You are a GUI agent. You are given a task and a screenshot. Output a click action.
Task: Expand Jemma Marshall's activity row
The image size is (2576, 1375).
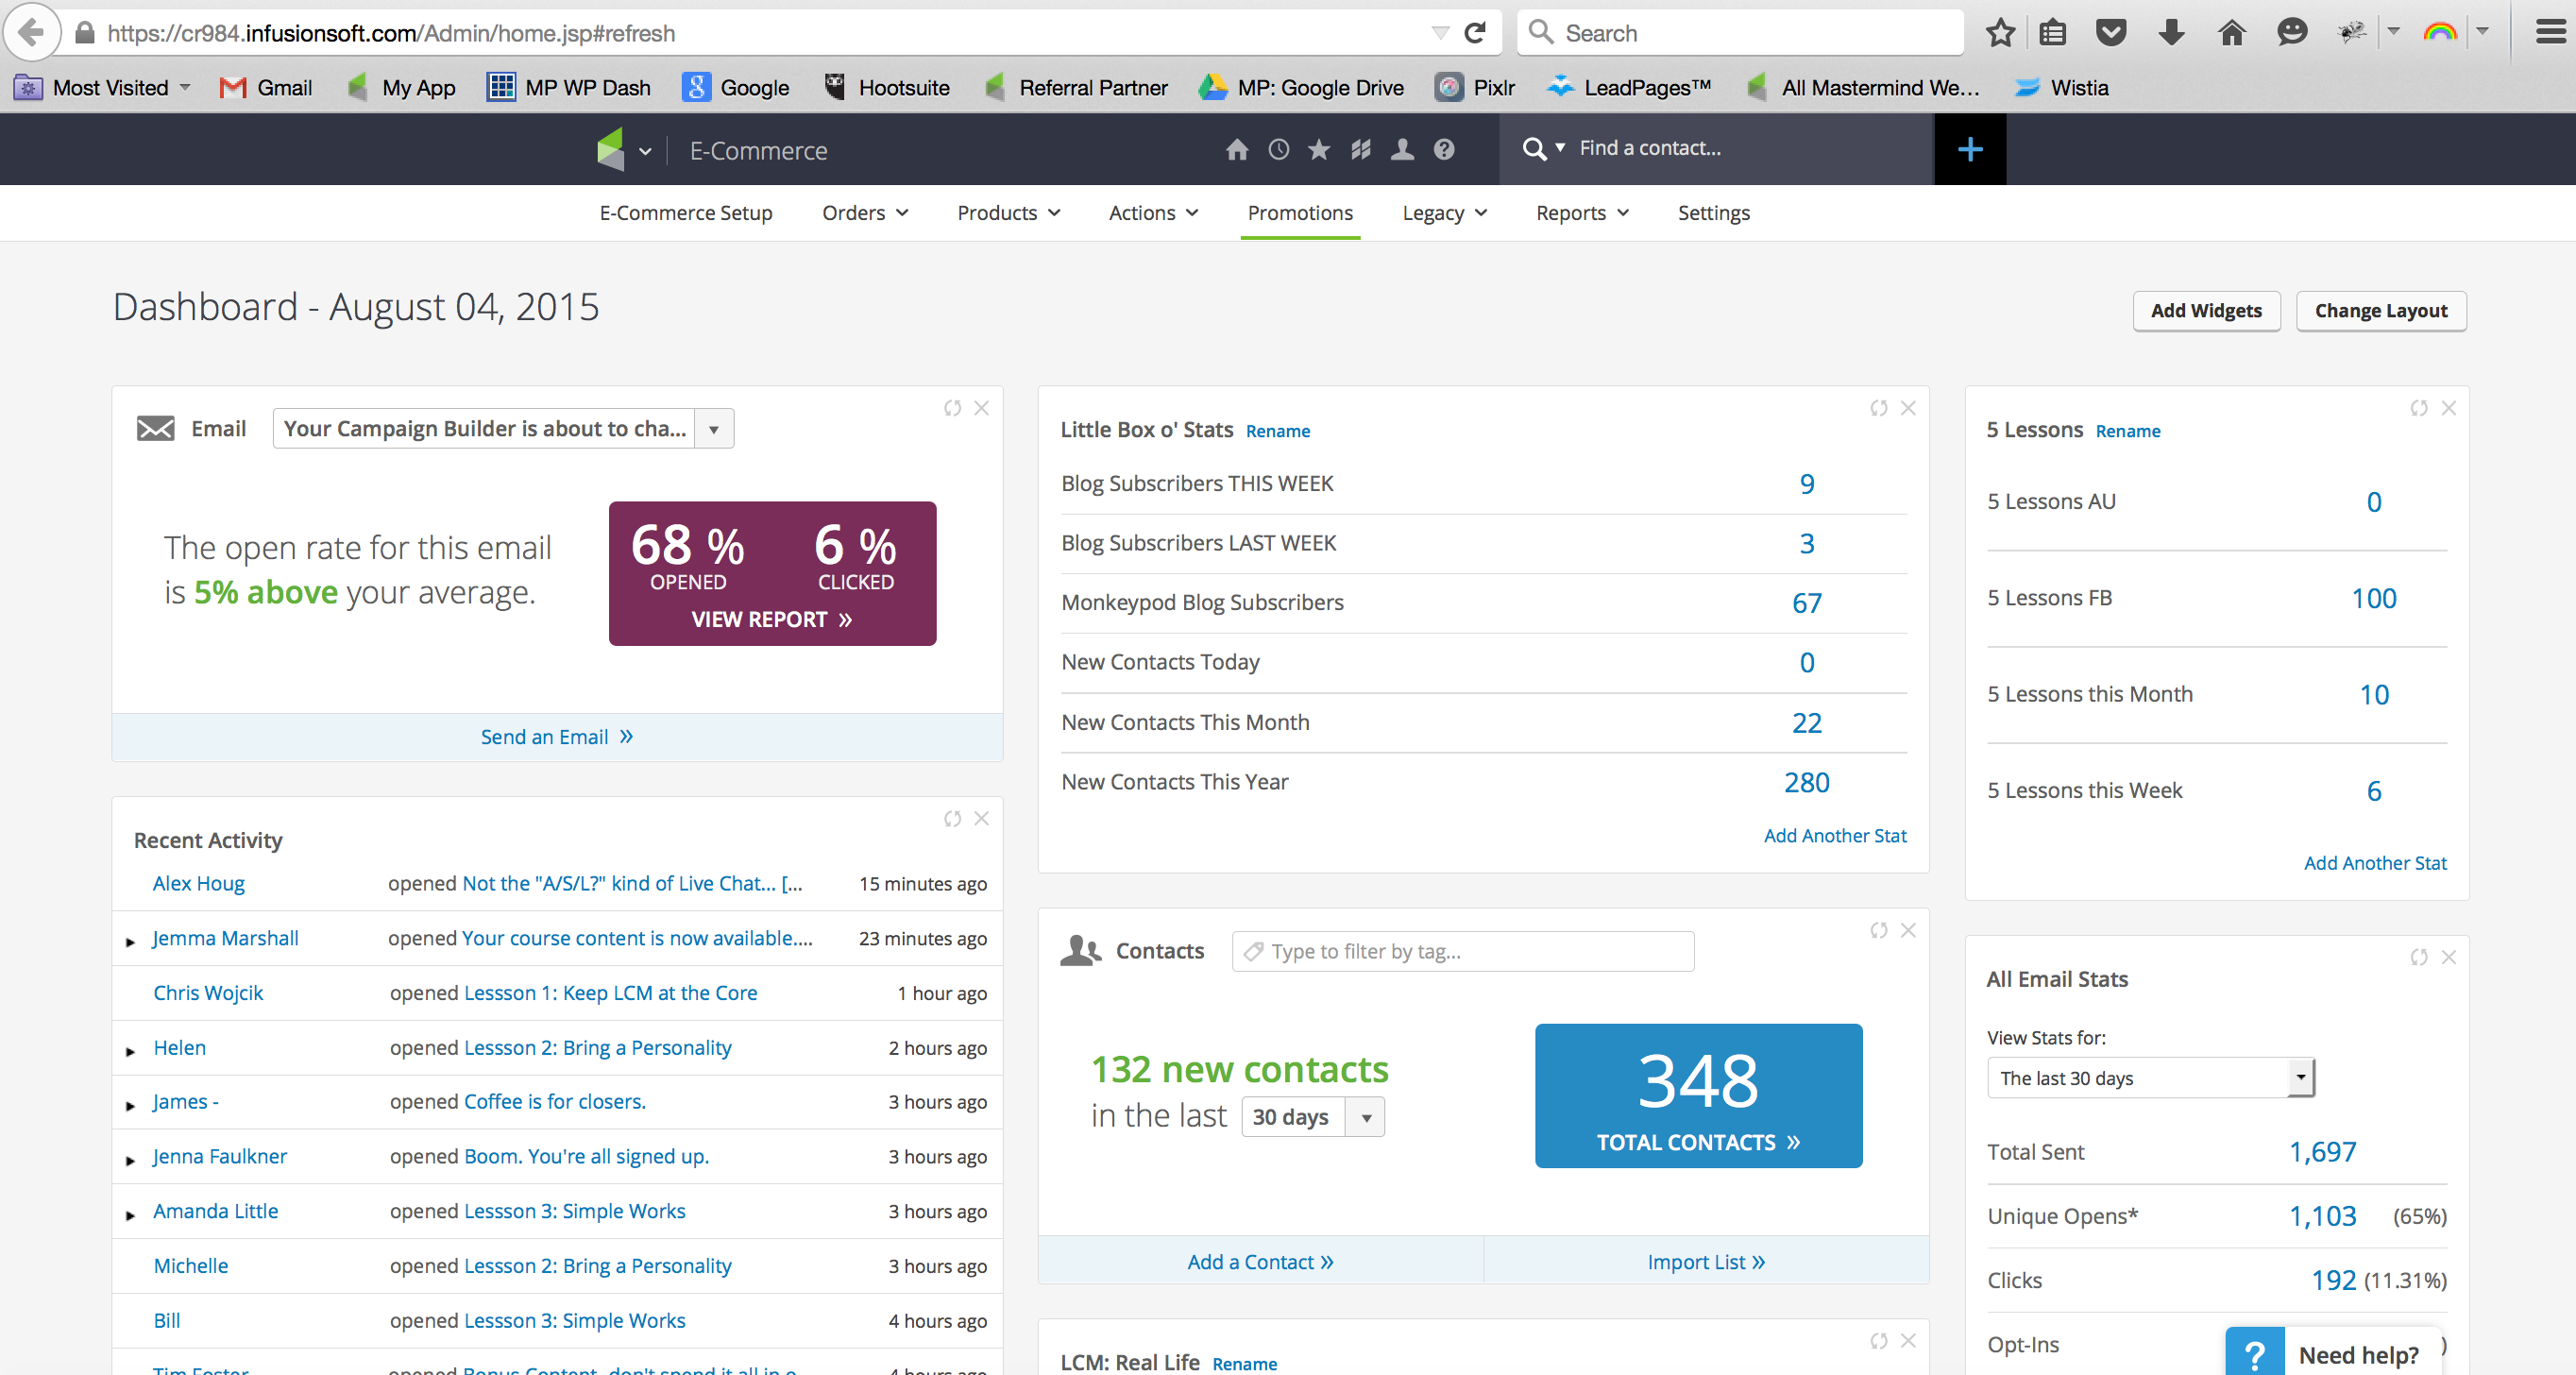coord(131,940)
